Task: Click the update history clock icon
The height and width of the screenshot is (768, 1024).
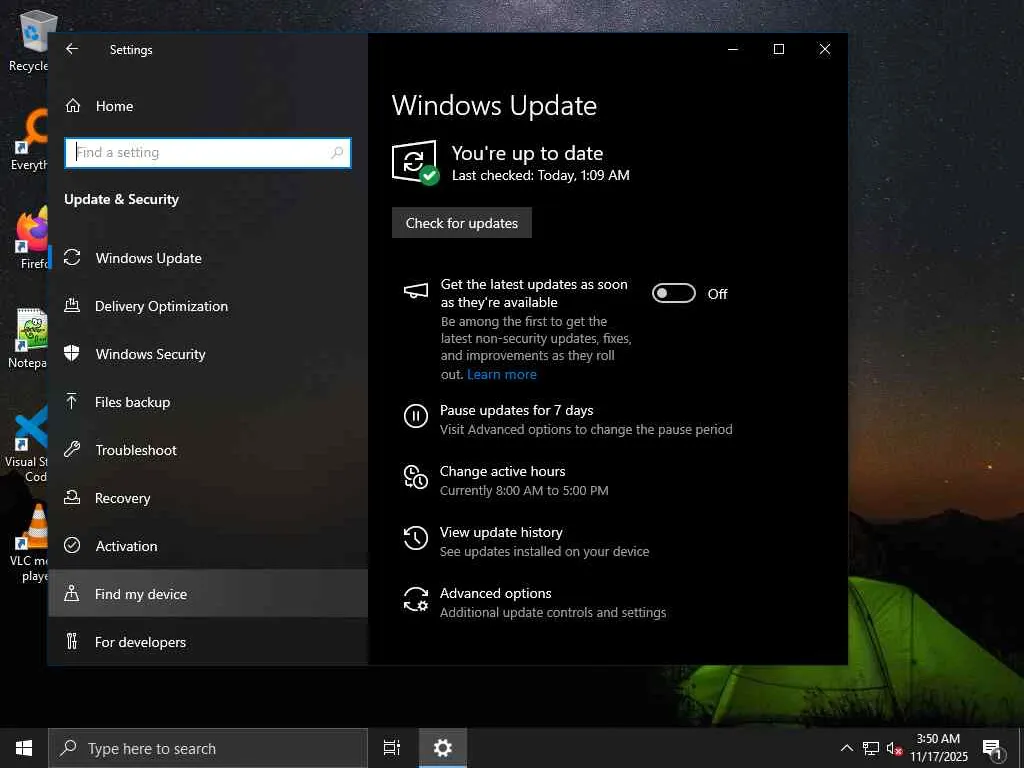Action: click(x=416, y=538)
